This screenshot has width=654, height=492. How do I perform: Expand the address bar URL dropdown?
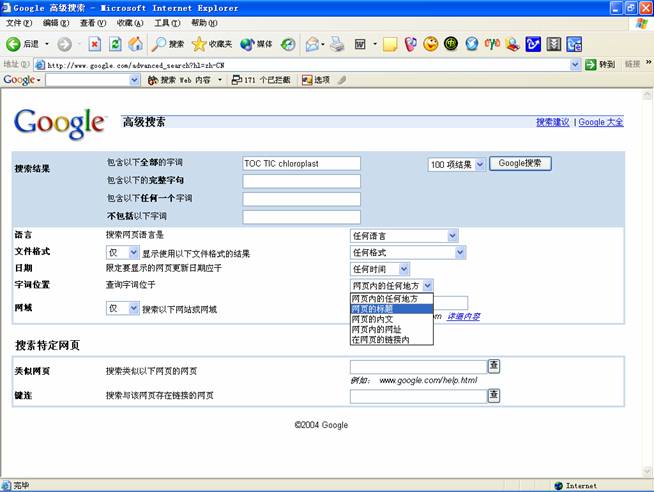tap(575, 65)
